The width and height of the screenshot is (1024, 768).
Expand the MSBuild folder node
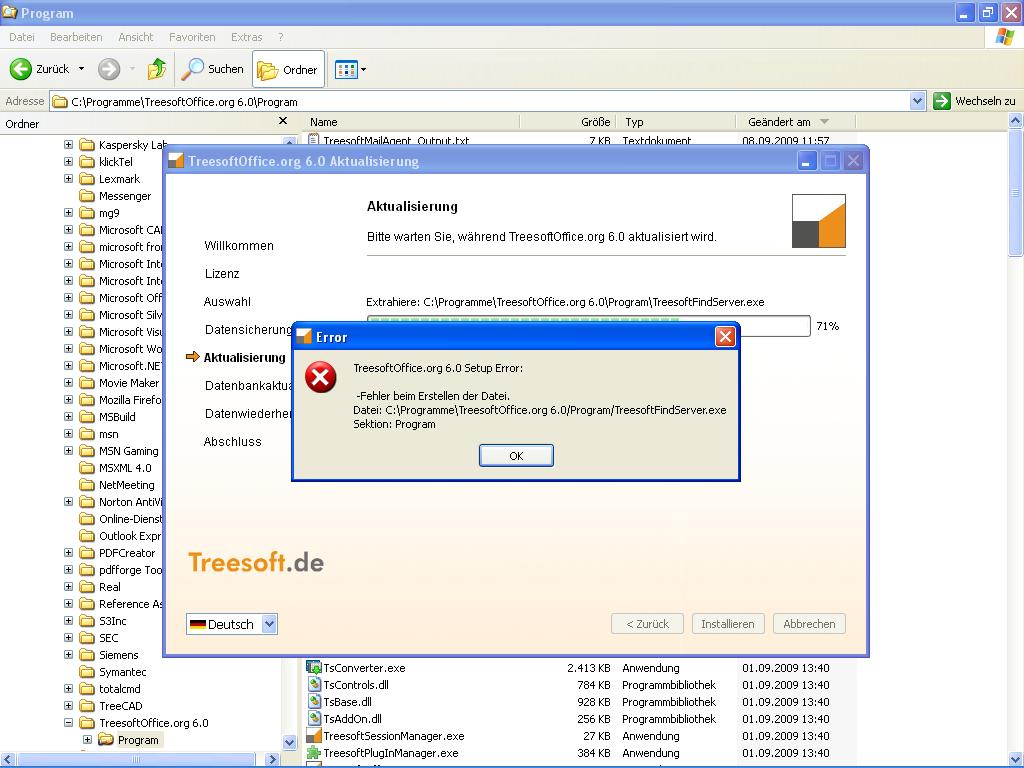pyautogui.click(x=69, y=417)
